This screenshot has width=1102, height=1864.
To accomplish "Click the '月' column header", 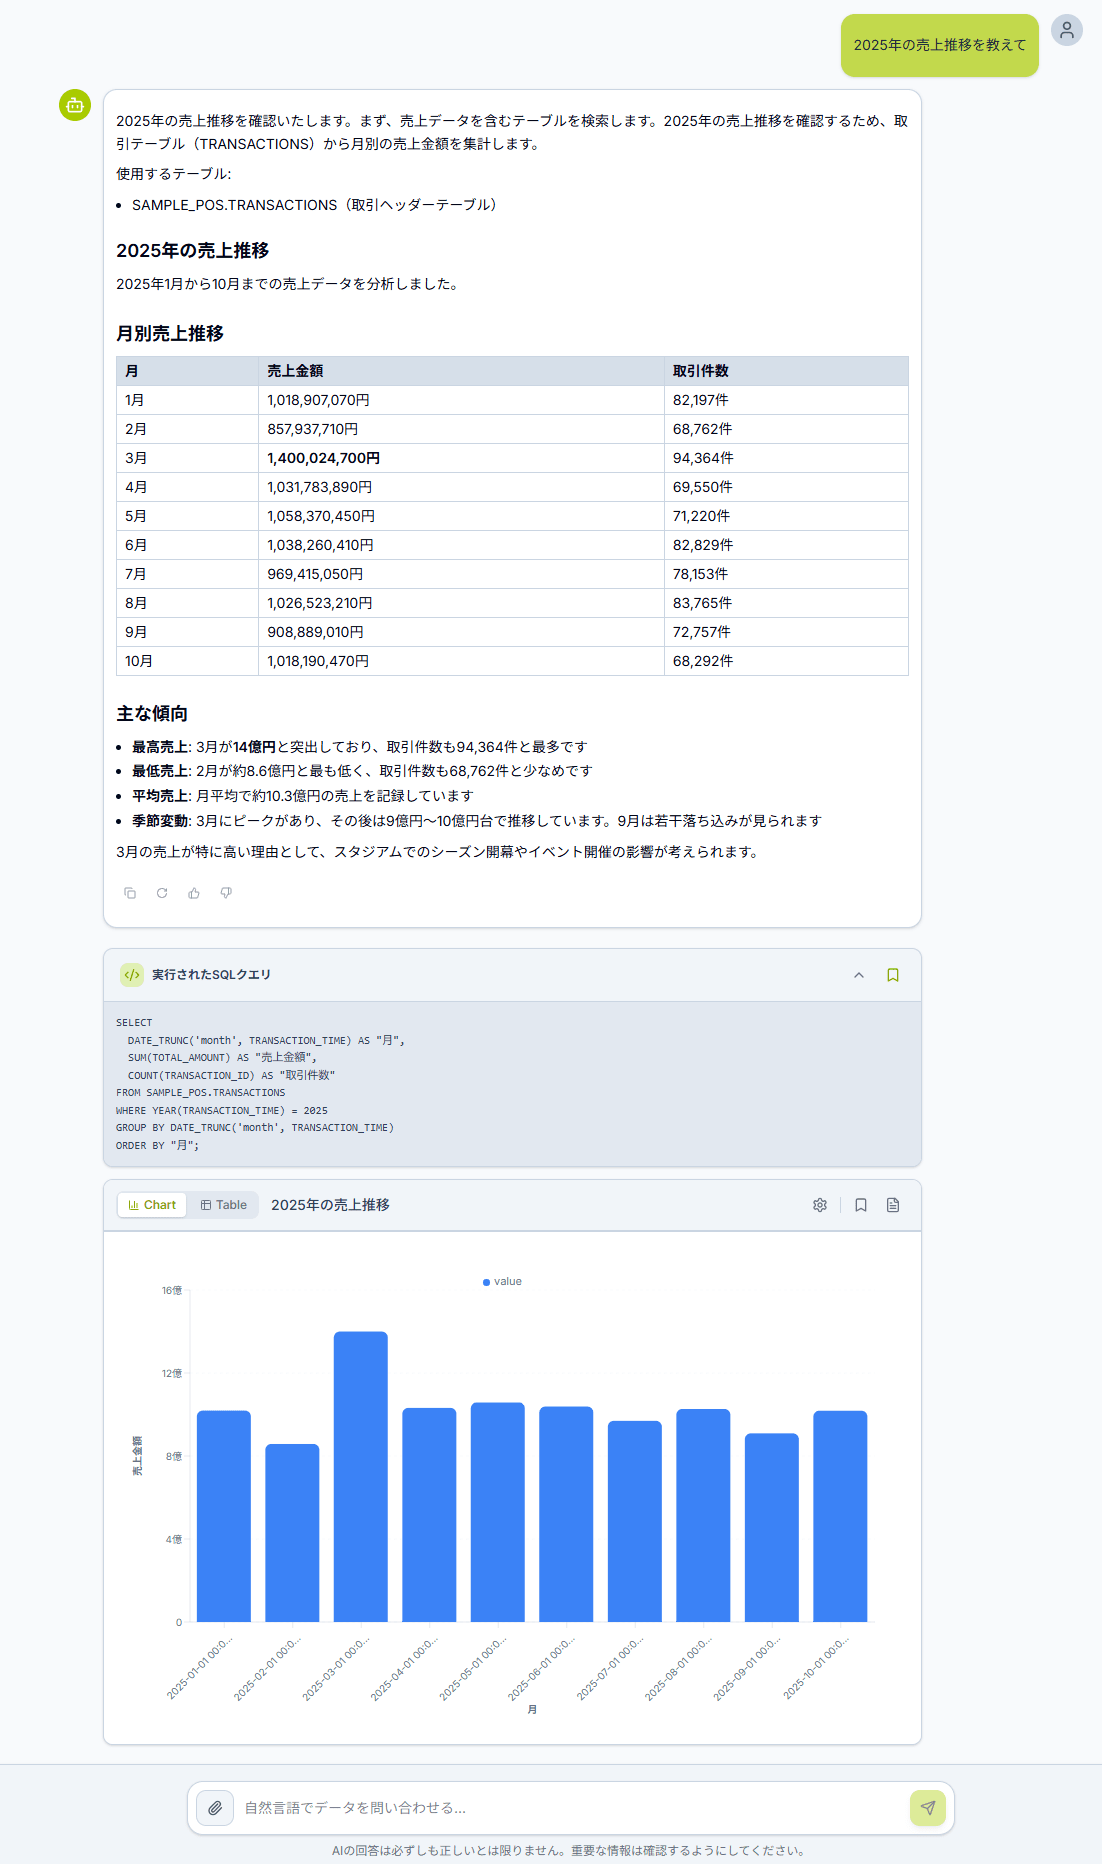I will coord(188,371).
